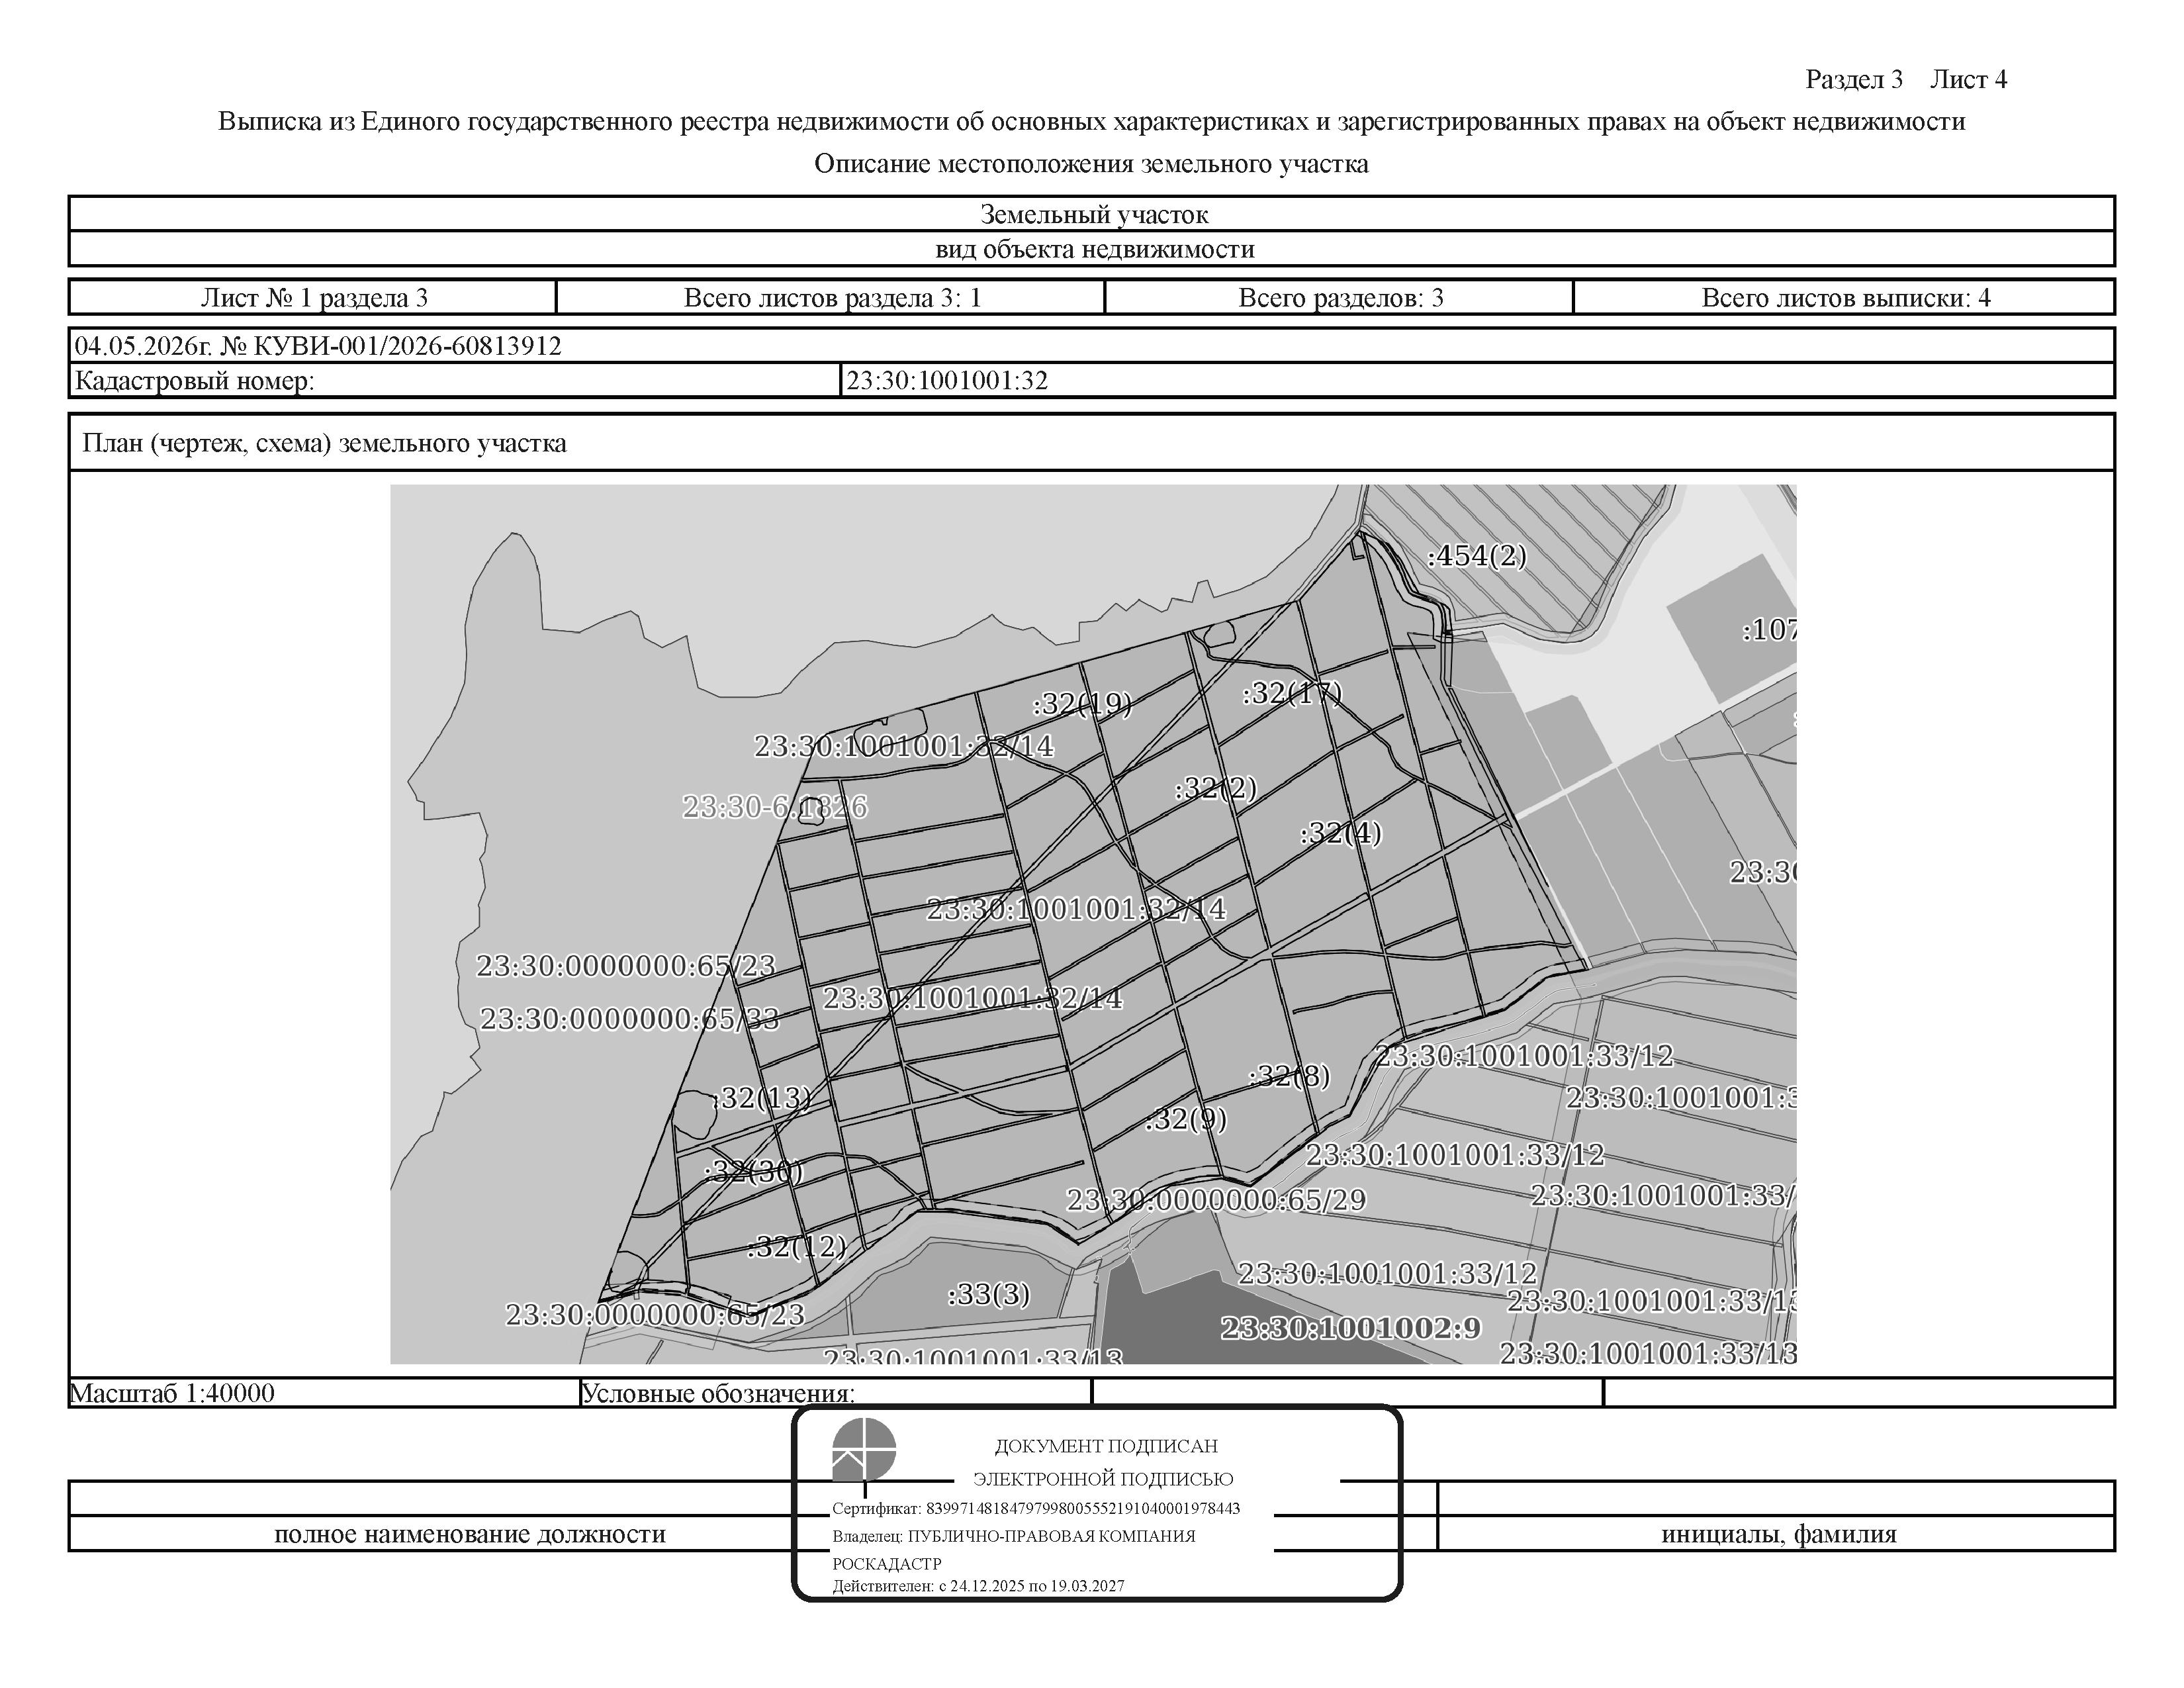Screen dimensions: 2184x1688
Task: Click the 'Раздел 3 Лист 4' page header
Action: point(1905,79)
